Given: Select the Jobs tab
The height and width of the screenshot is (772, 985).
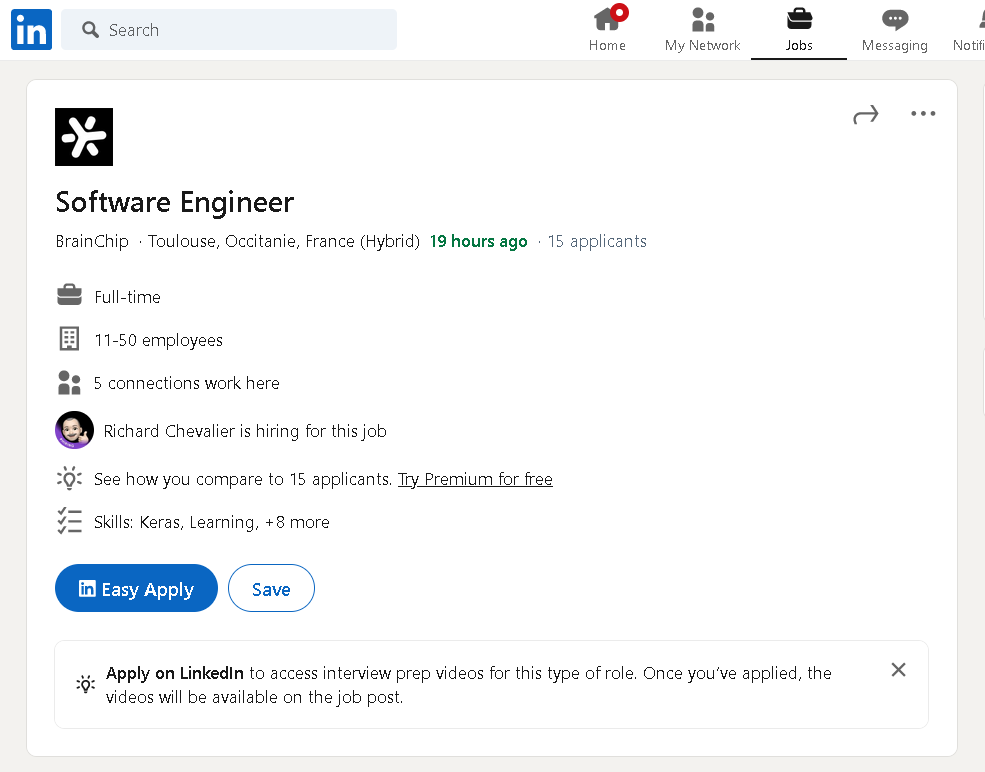Looking at the screenshot, I should [x=799, y=30].
